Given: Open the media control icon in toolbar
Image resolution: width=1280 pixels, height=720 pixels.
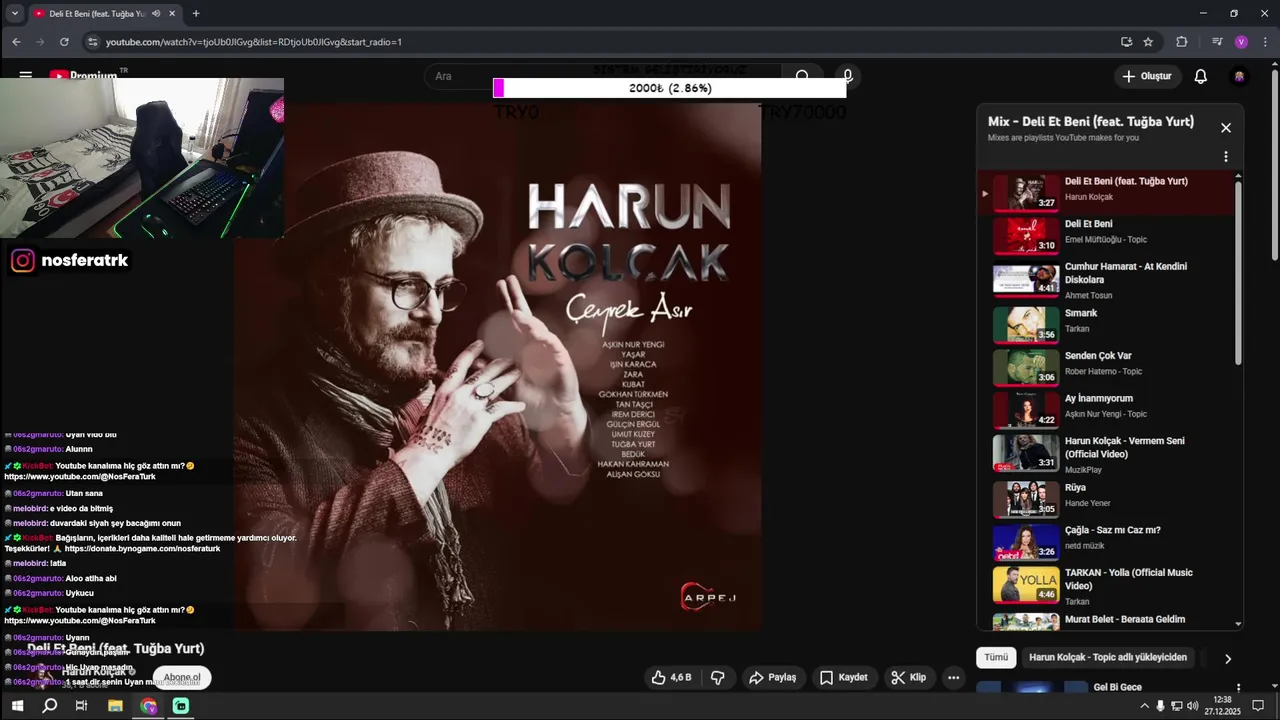Looking at the screenshot, I should [x=1217, y=42].
